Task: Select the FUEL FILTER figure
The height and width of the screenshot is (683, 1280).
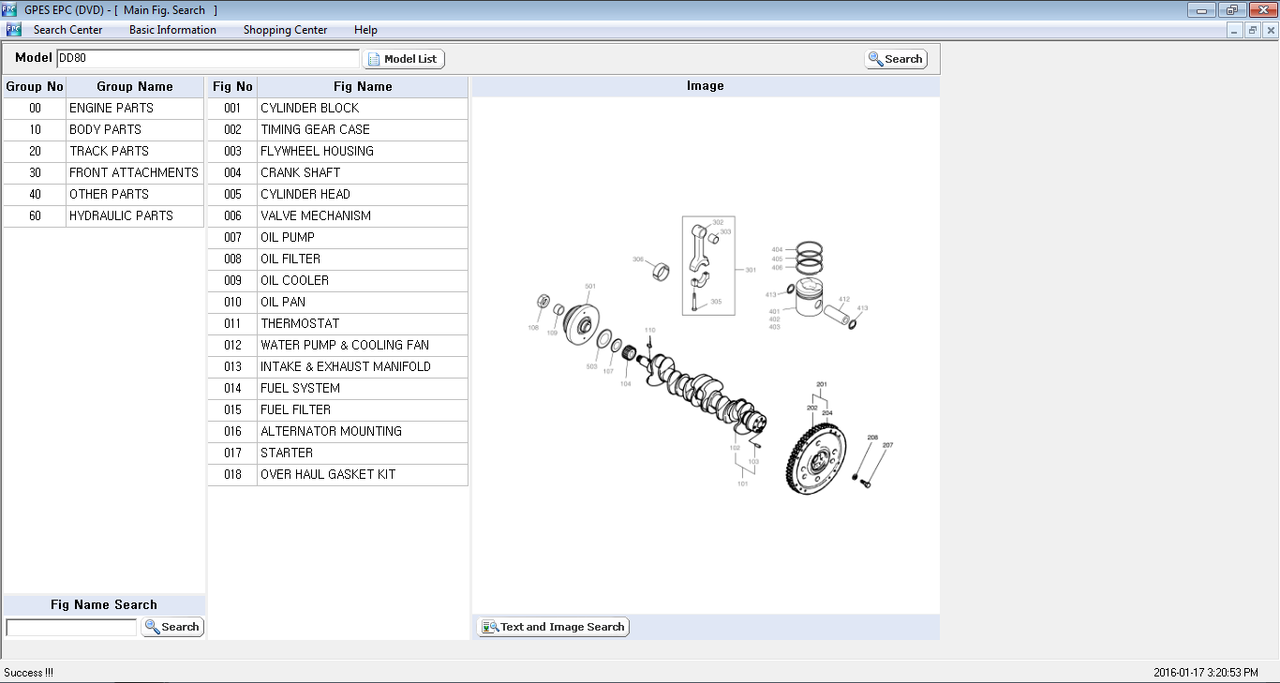Action: point(338,410)
